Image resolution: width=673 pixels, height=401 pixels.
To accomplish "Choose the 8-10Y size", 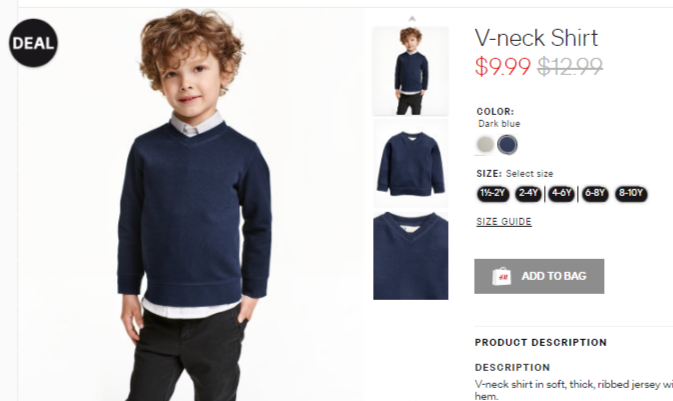I will 631,194.
